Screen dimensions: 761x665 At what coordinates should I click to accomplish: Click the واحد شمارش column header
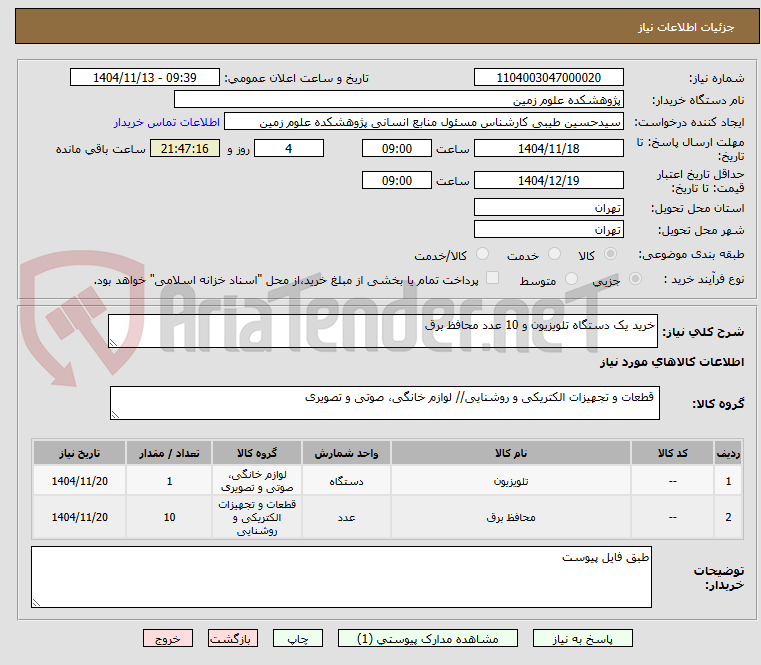click(x=346, y=453)
